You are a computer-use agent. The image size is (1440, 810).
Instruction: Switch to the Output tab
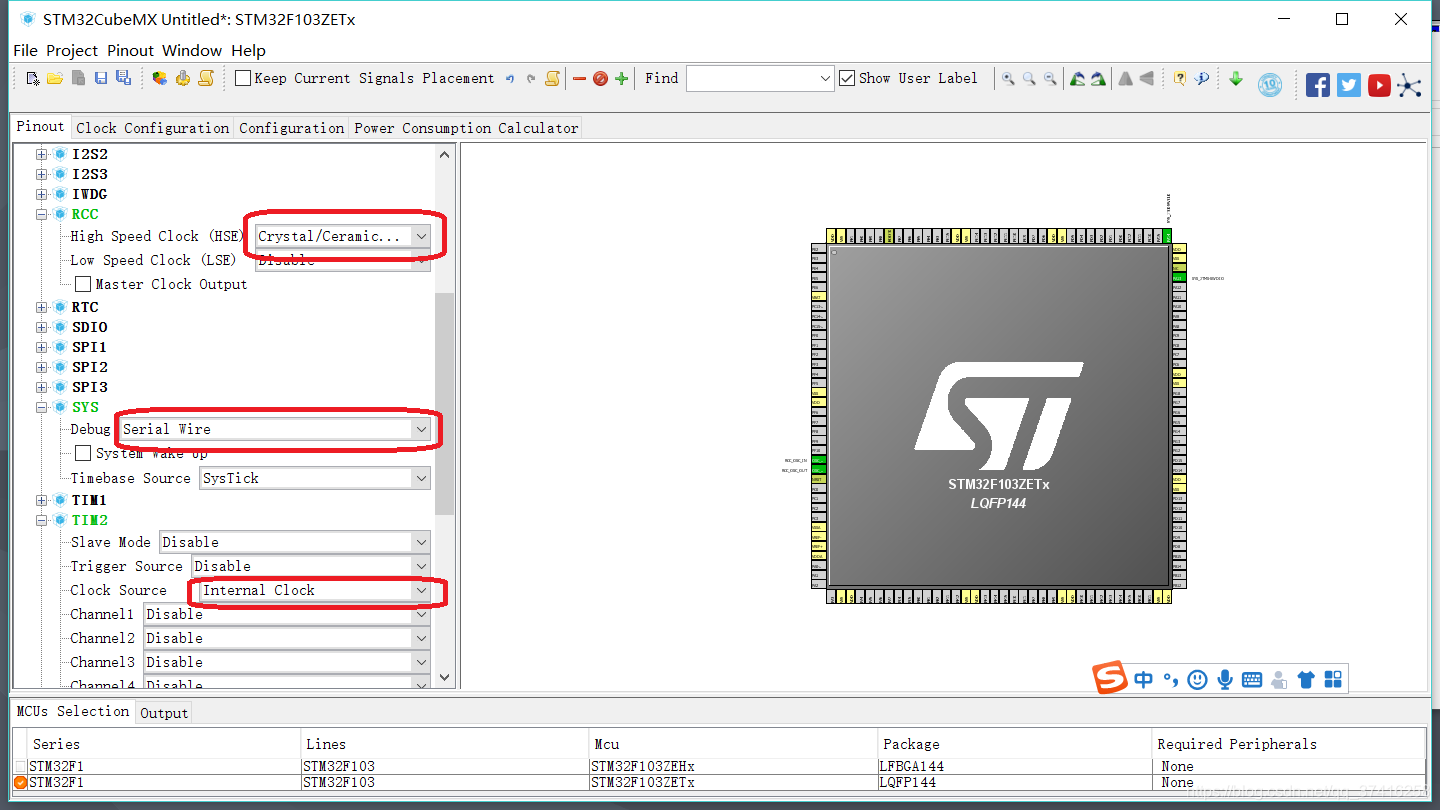pos(164,713)
